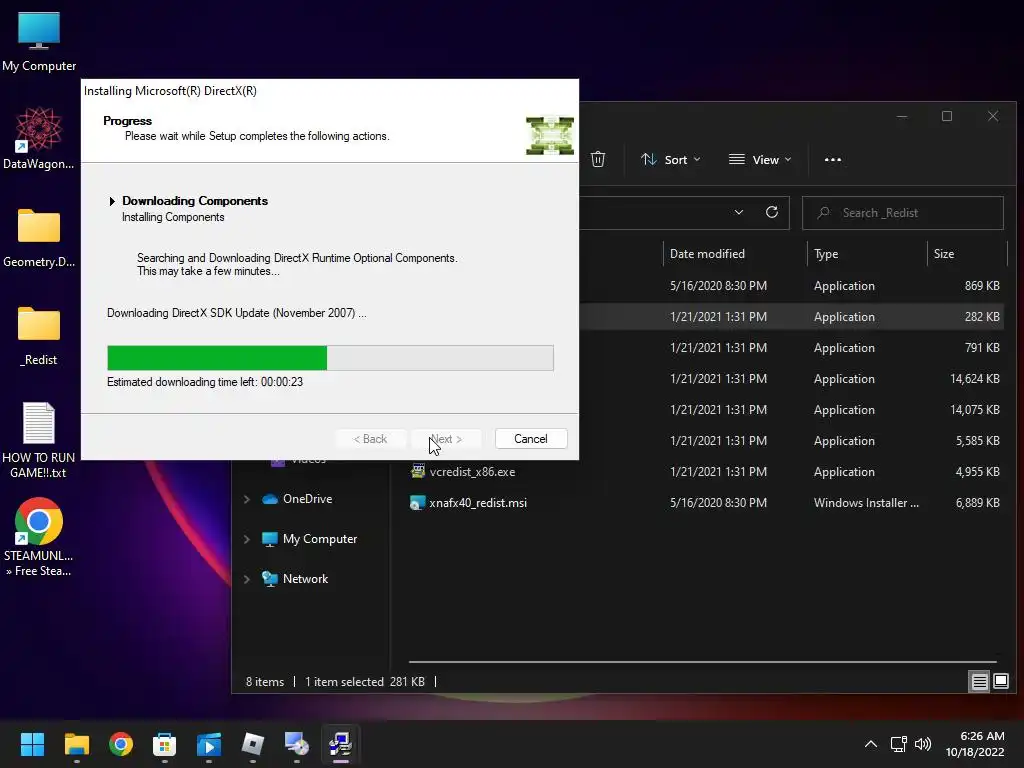Open File Explorer from taskbar
Screen dimensions: 1024x768
point(76,744)
